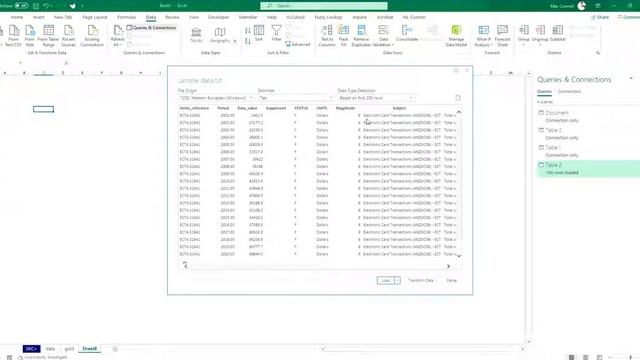Click the Flash Fill icon
Viewport: 640px width, 360px height.
point(343,36)
